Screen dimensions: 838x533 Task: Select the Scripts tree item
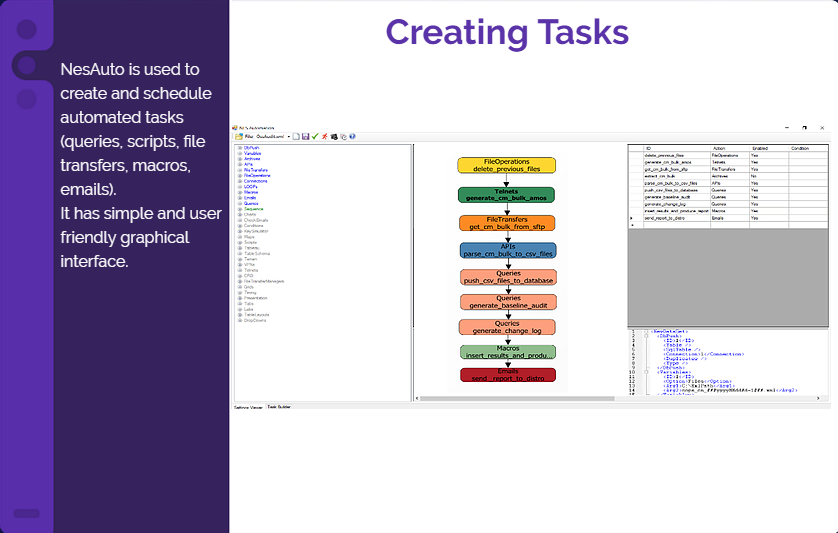tap(251, 243)
